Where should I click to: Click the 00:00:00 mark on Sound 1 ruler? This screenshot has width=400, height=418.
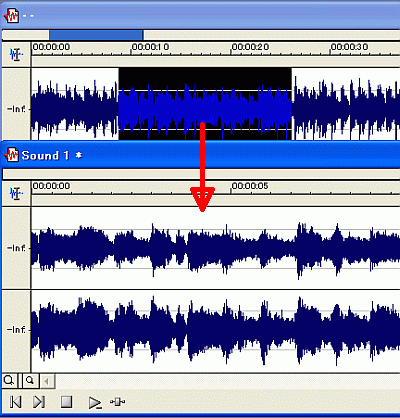[x=51, y=186]
